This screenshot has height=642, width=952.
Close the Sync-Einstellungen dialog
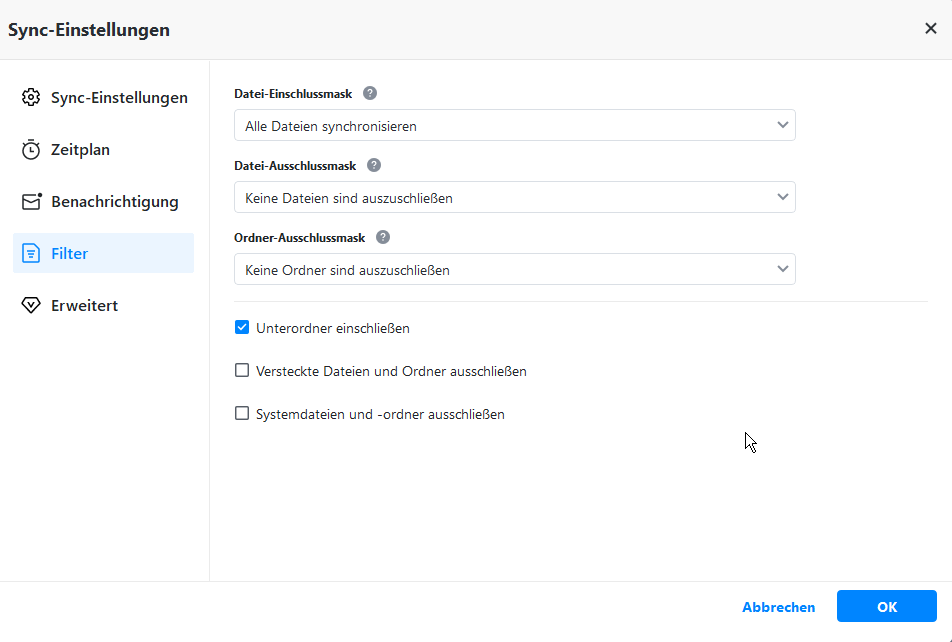click(931, 29)
